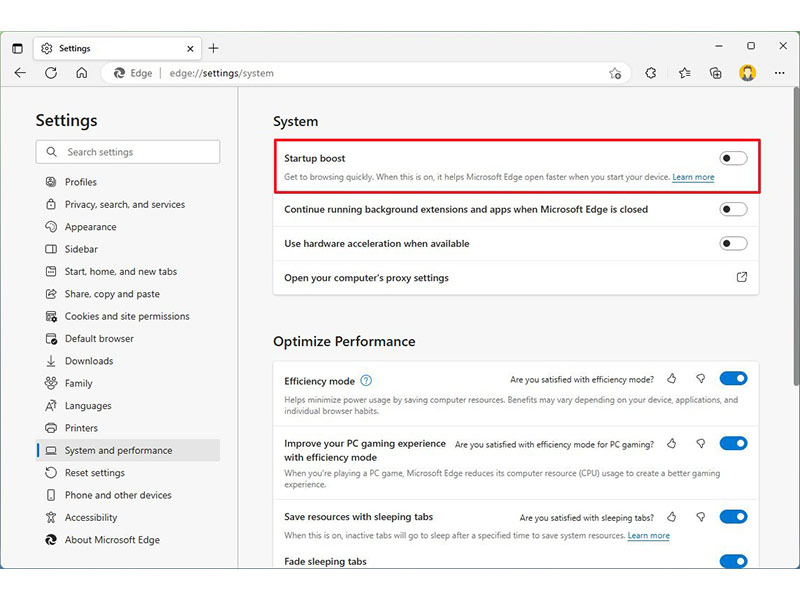Image resolution: width=800 pixels, height=600 pixels.
Task: Open your computer's proxy settings
Action: point(516,278)
